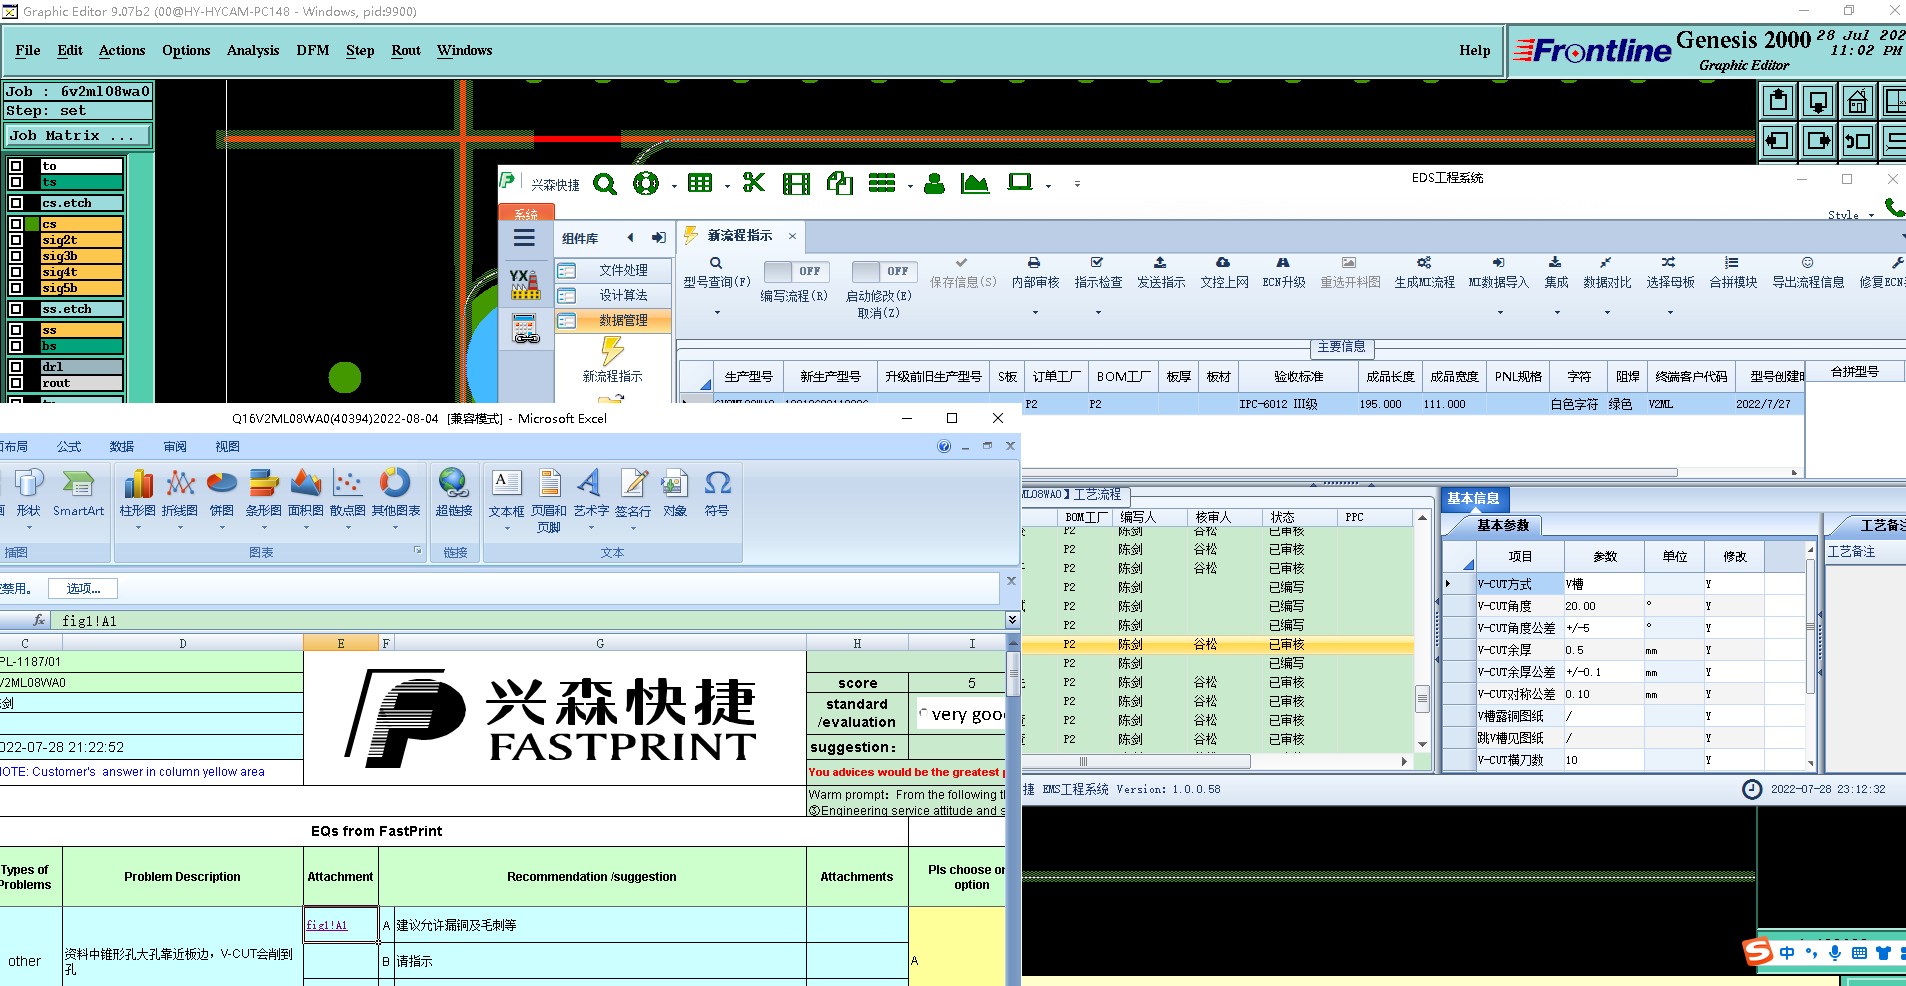Click the Sogou input method S icon
1906x986 pixels.
pyautogui.click(x=1757, y=951)
